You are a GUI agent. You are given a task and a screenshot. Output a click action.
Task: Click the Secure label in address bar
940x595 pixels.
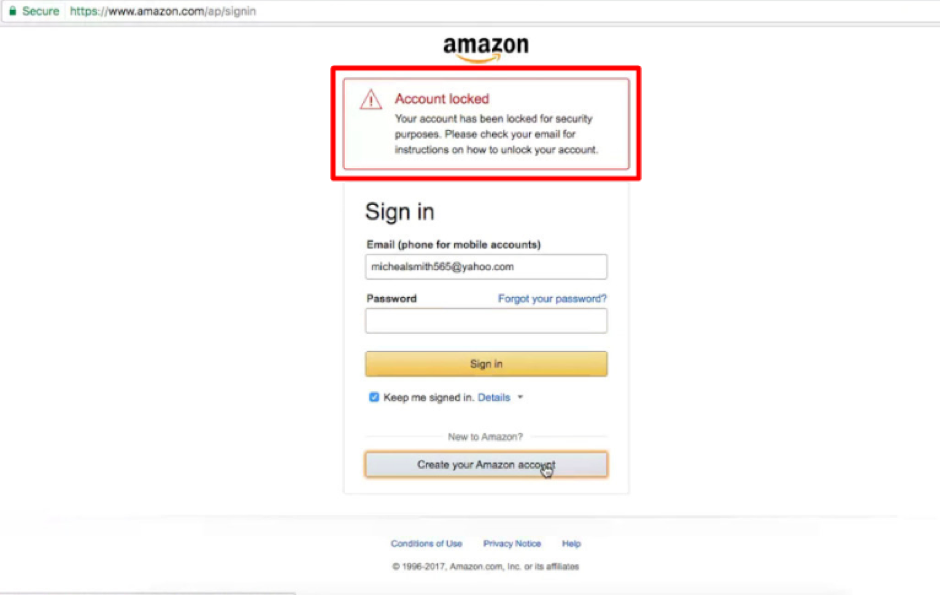coord(41,11)
